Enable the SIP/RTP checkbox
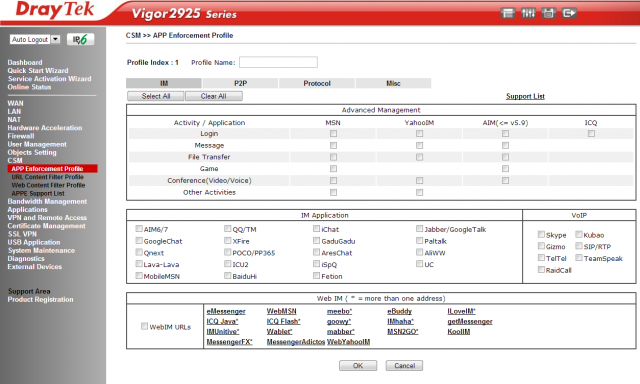Image resolution: width=640 pixels, height=384 pixels. [579, 246]
